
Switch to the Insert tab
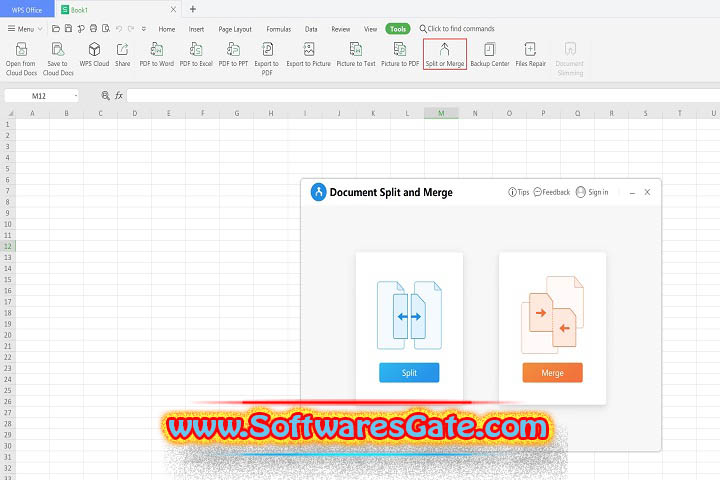[196, 29]
